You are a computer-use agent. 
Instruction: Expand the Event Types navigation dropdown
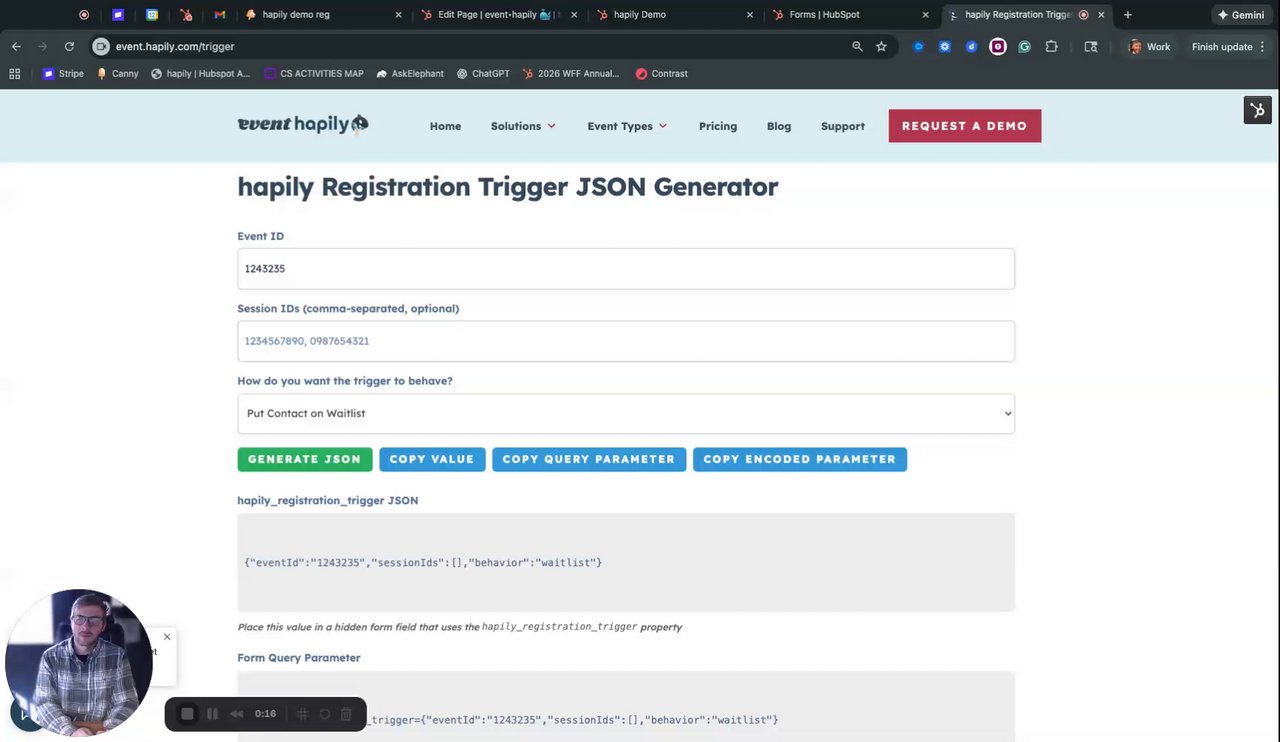tap(627, 126)
